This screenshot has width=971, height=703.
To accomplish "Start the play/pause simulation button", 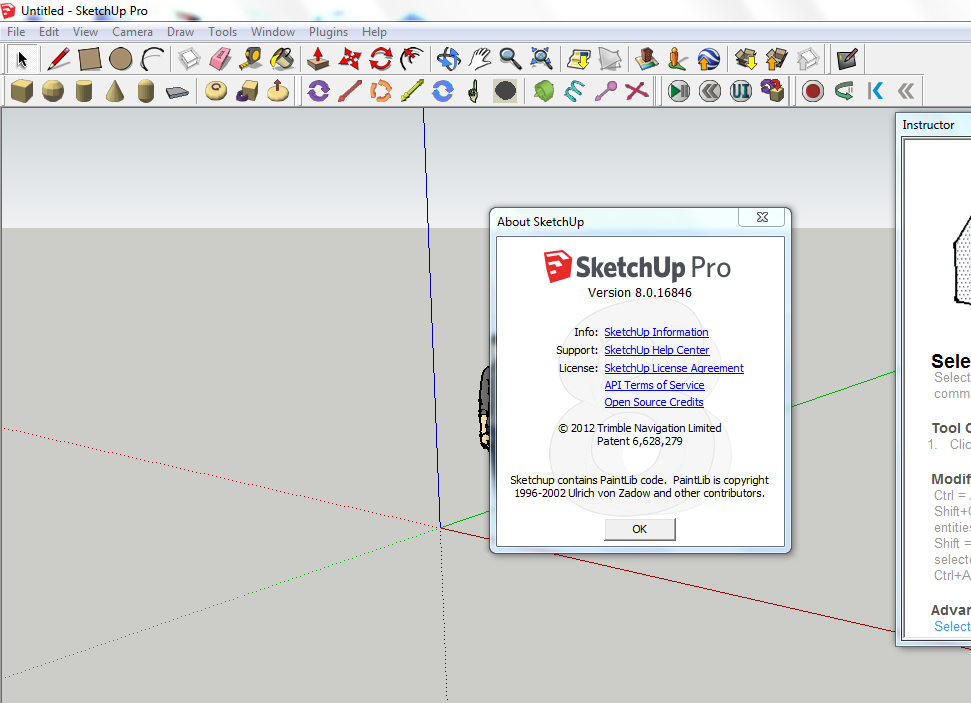I will (x=679, y=92).
